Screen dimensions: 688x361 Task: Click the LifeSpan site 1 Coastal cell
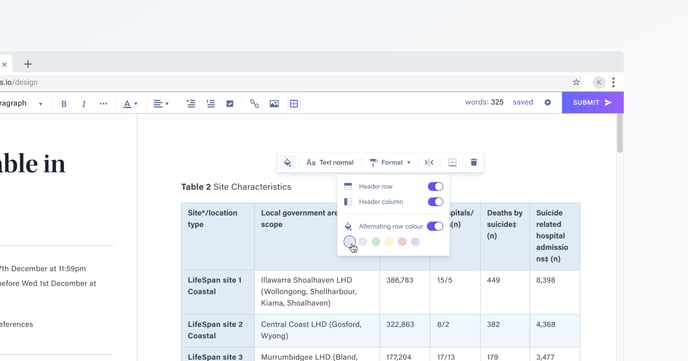[218, 292]
